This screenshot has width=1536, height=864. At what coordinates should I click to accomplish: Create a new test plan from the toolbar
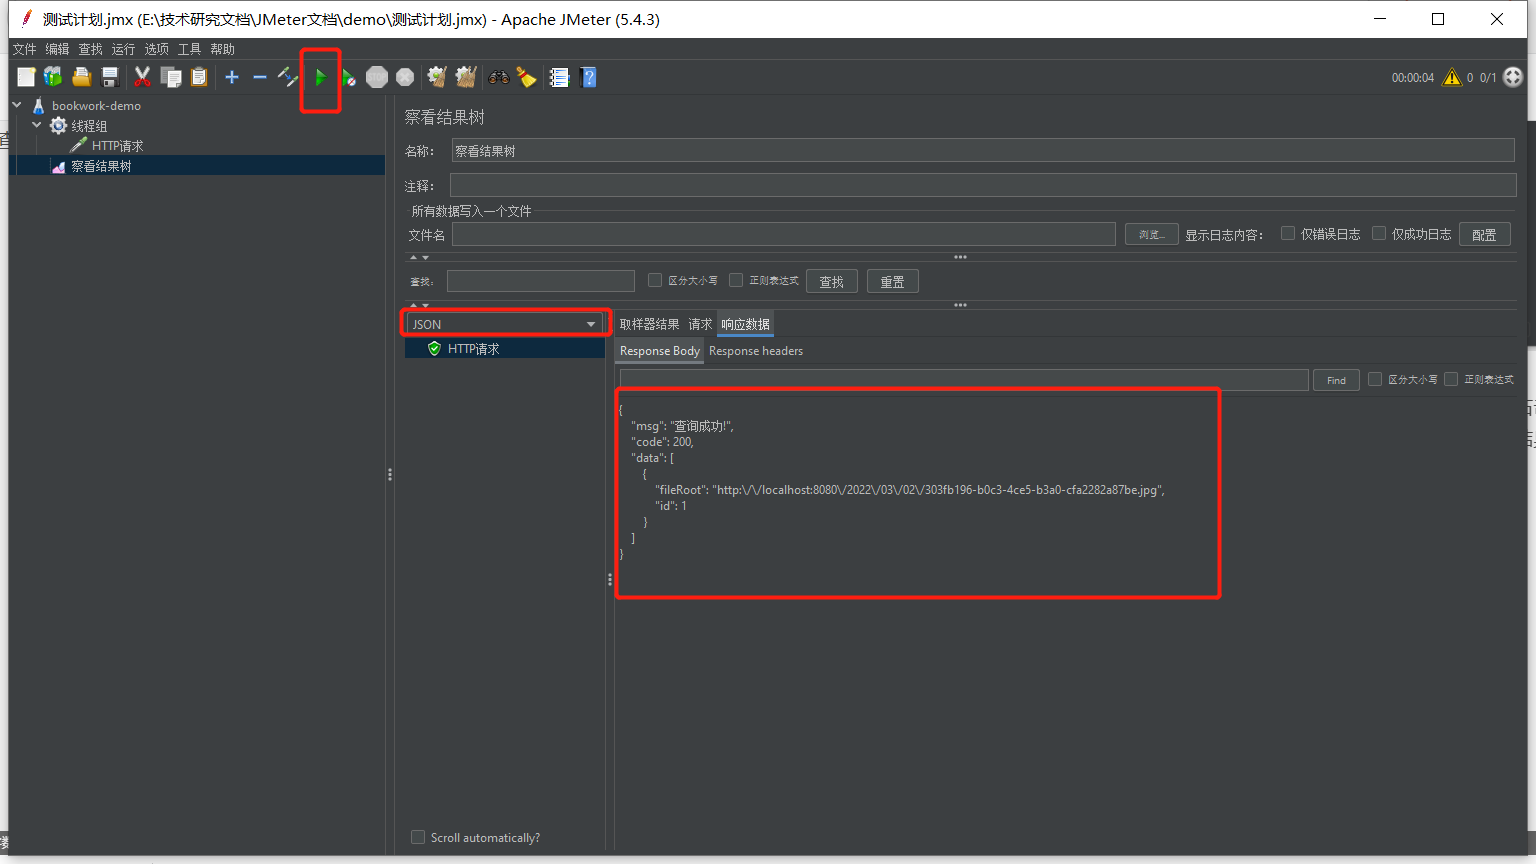tap(26, 77)
